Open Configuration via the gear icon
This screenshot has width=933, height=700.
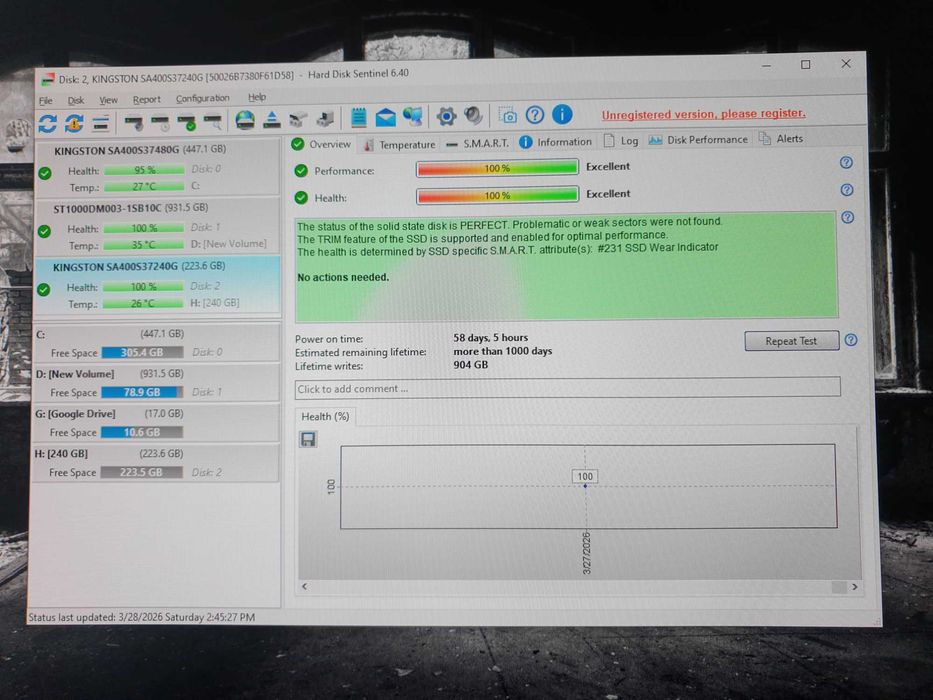click(446, 116)
